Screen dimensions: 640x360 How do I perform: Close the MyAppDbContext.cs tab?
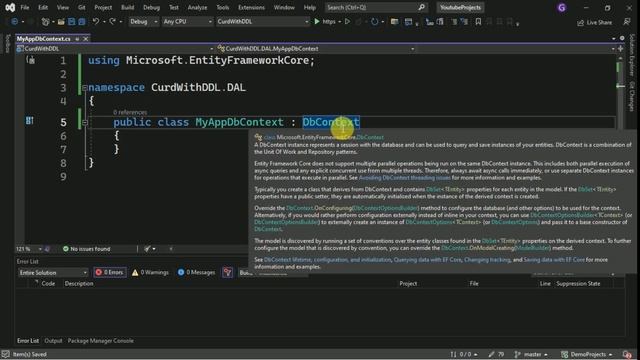[86, 39]
